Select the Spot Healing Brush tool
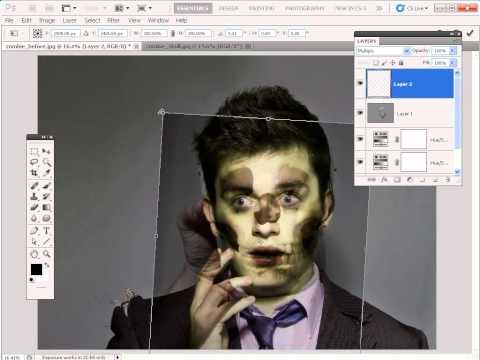 (34, 186)
